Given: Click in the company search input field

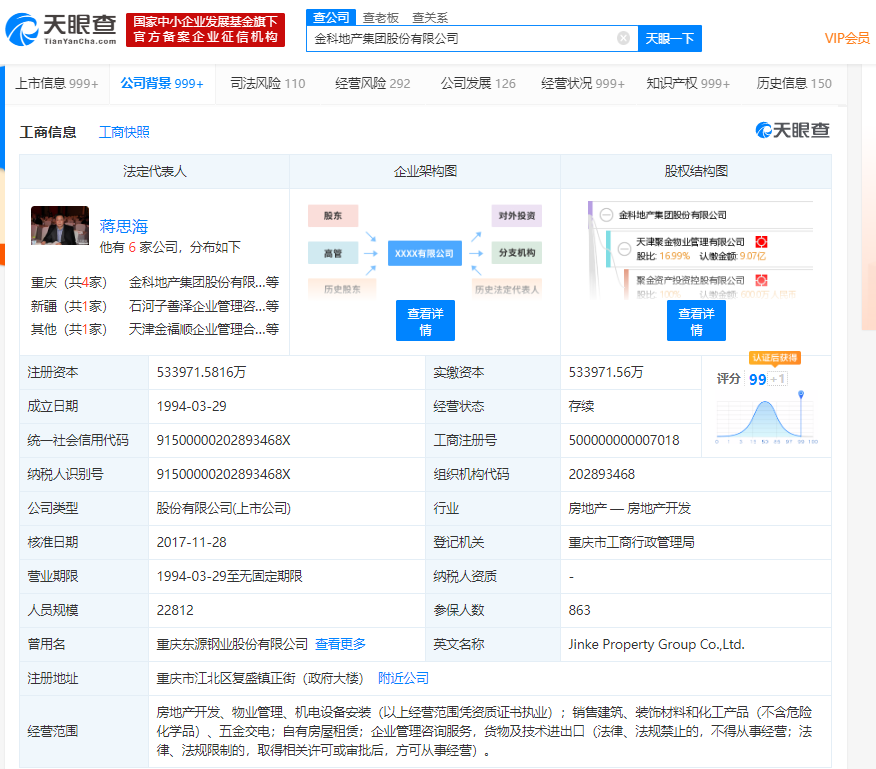Looking at the screenshot, I should [x=460, y=39].
